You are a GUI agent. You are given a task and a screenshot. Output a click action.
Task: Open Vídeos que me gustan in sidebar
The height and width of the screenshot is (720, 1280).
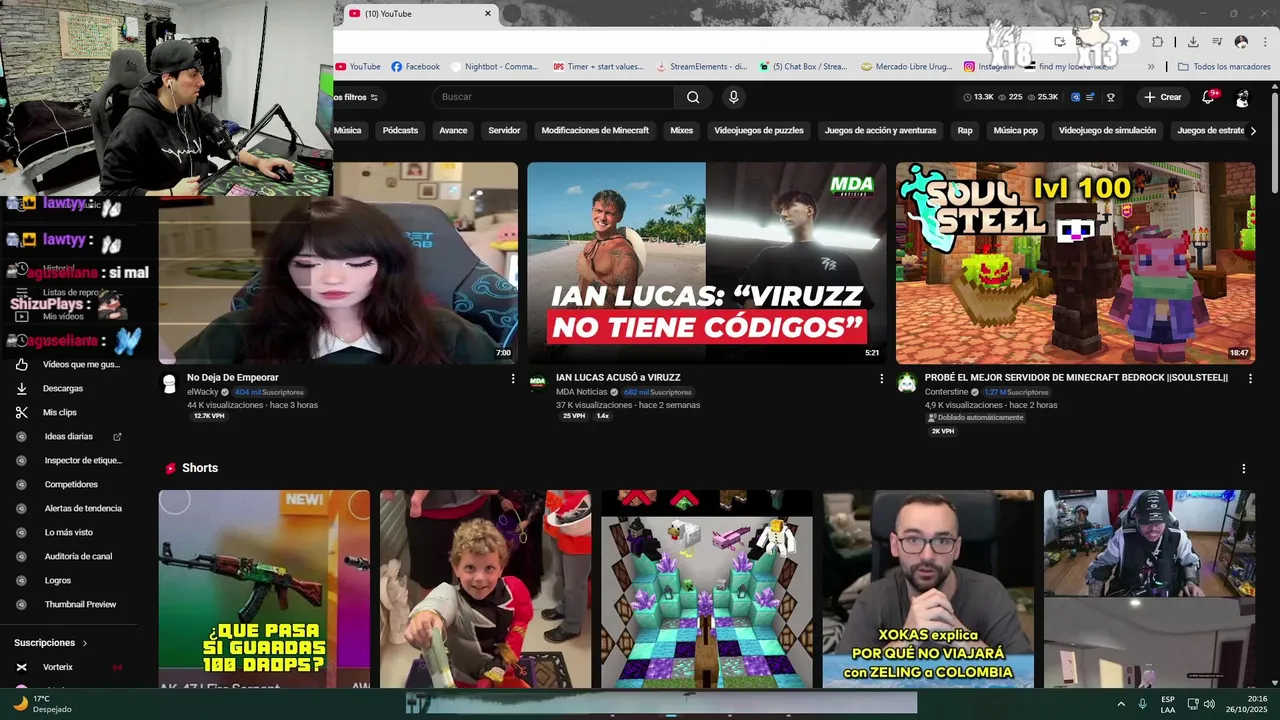tap(81, 364)
